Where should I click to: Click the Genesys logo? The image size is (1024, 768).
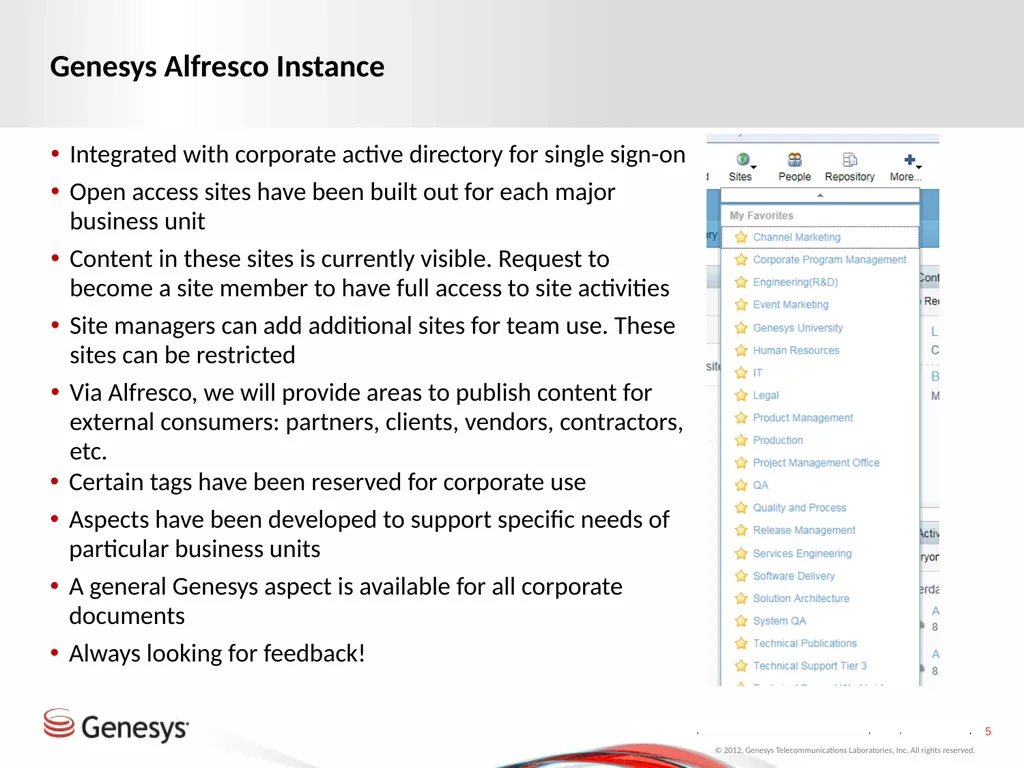pyautogui.click(x=116, y=726)
